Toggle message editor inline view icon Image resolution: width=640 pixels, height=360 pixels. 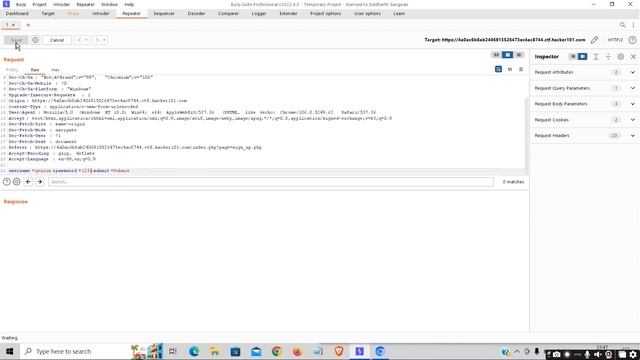tap(498, 69)
